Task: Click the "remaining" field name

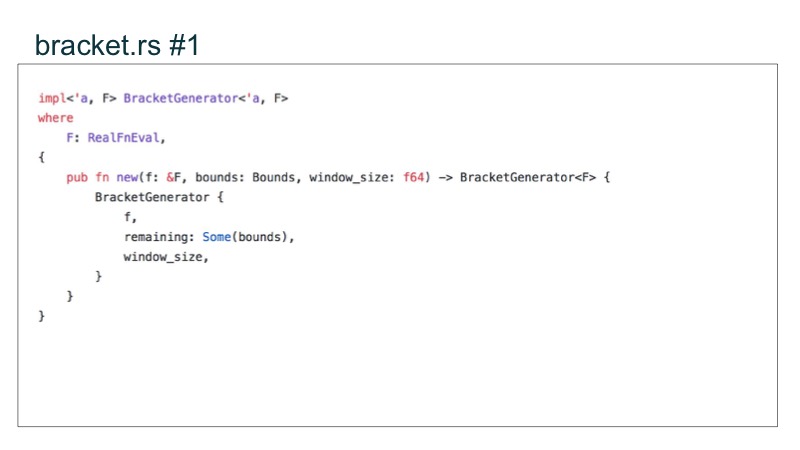Action: coord(155,237)
